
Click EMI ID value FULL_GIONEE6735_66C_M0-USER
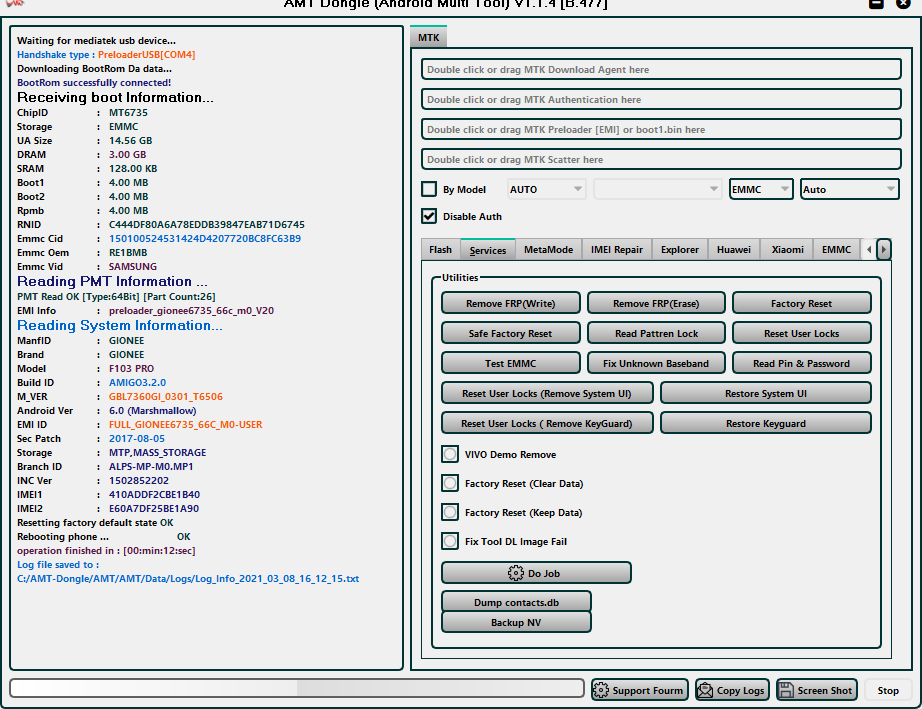pos(185,424)
